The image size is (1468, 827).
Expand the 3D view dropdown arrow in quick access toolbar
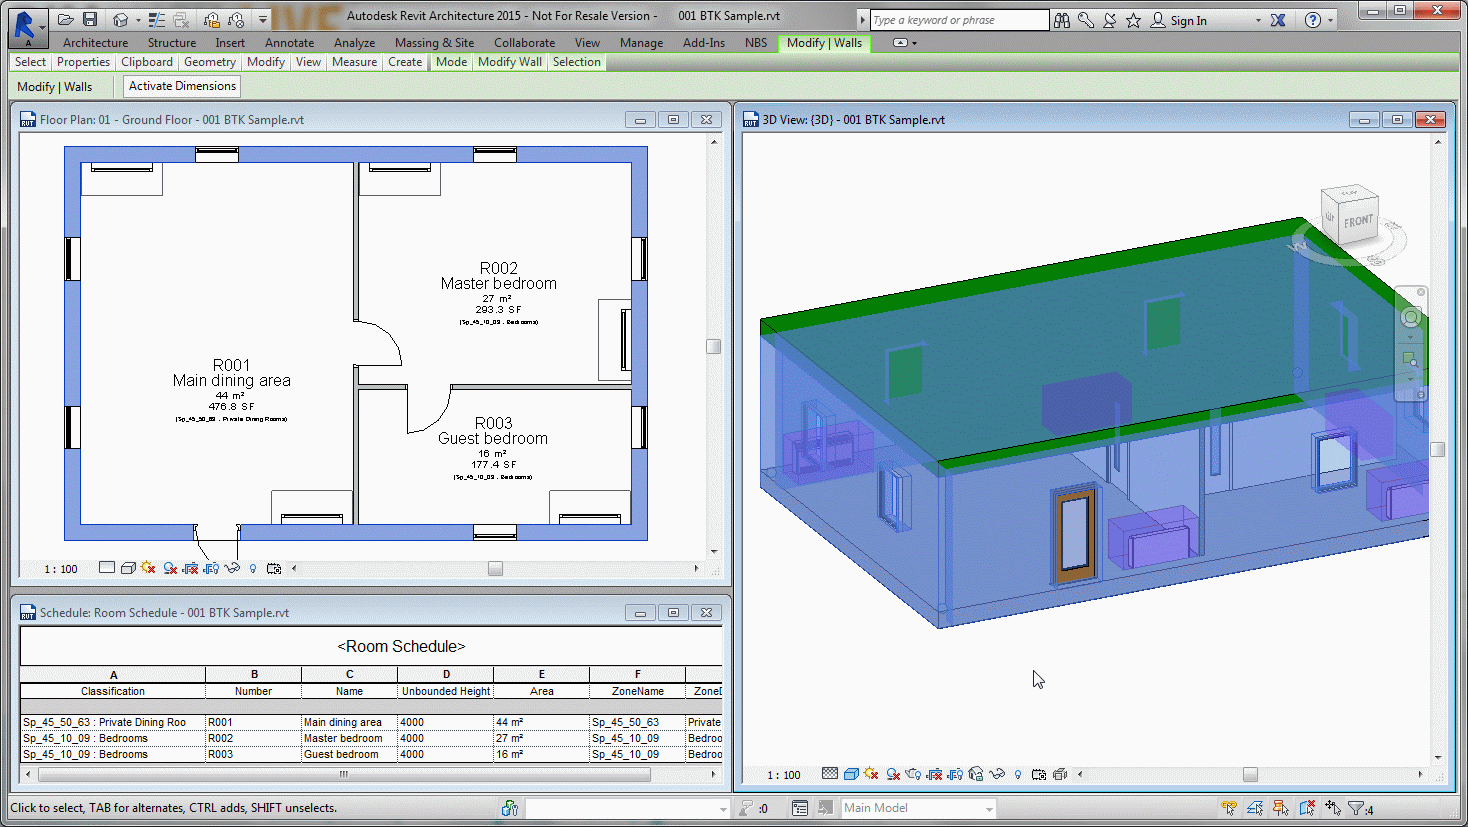(138, 20)
